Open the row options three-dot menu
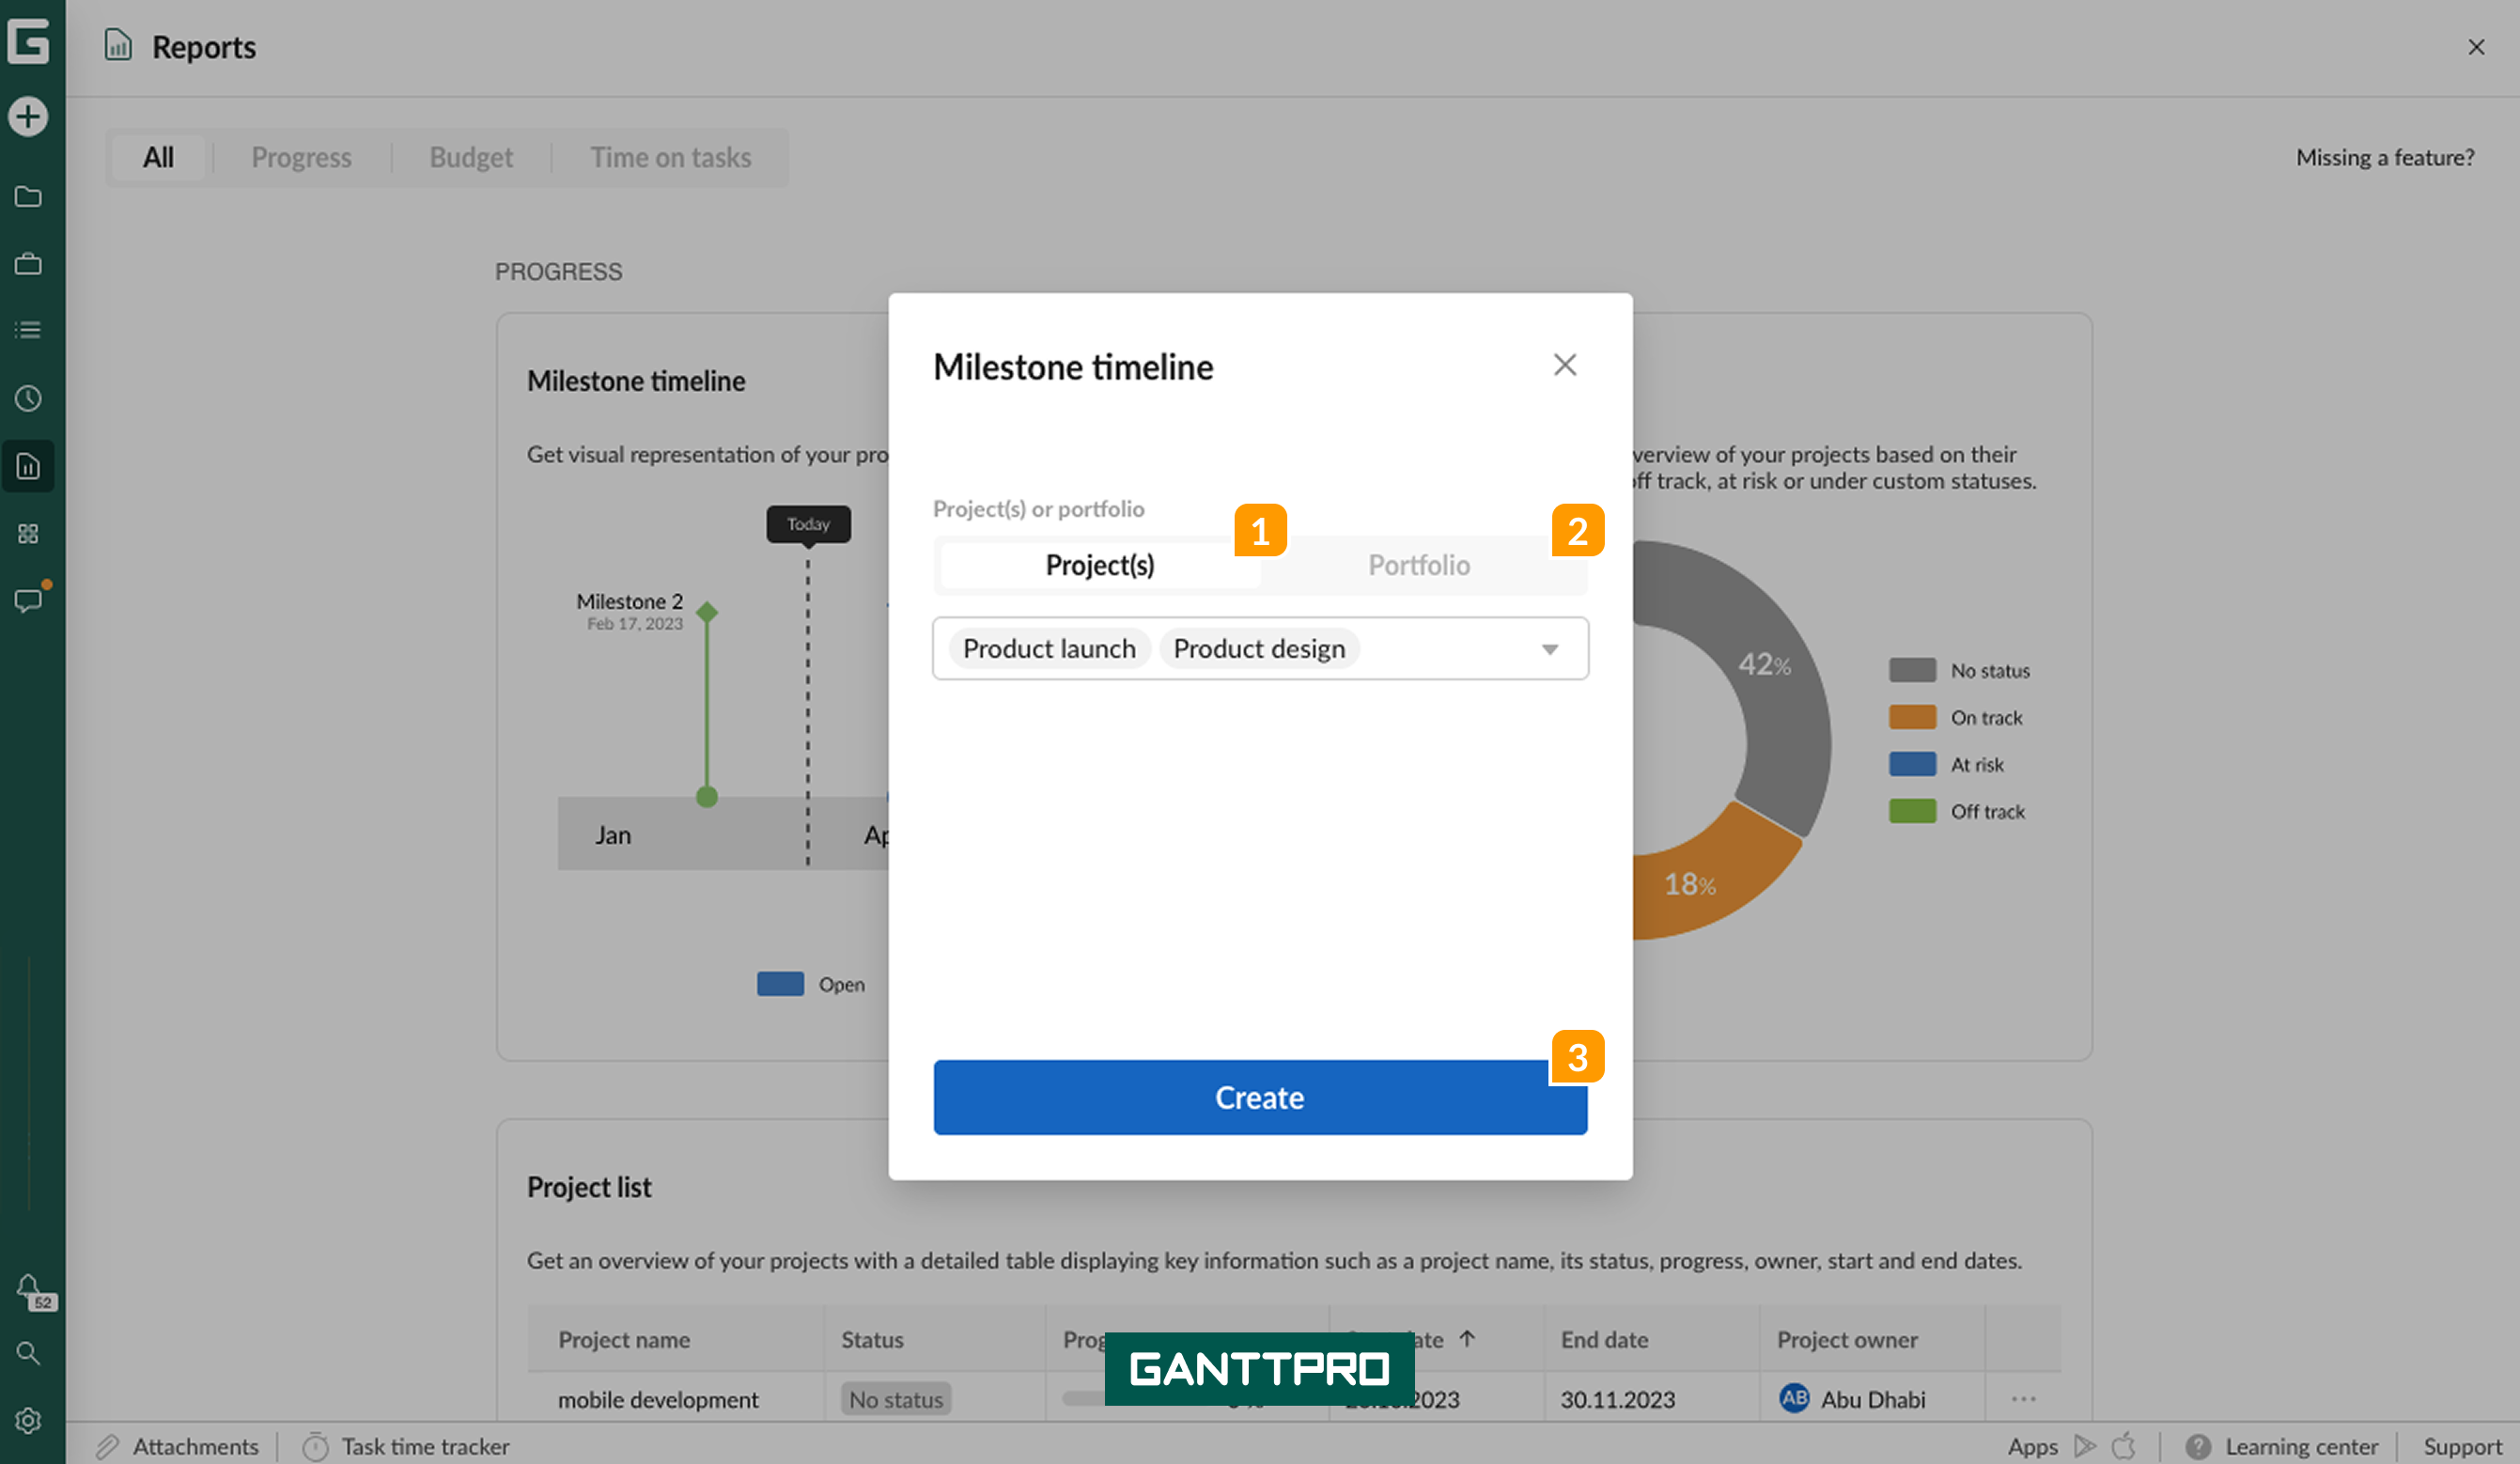 click(x=2022, y=1398)
